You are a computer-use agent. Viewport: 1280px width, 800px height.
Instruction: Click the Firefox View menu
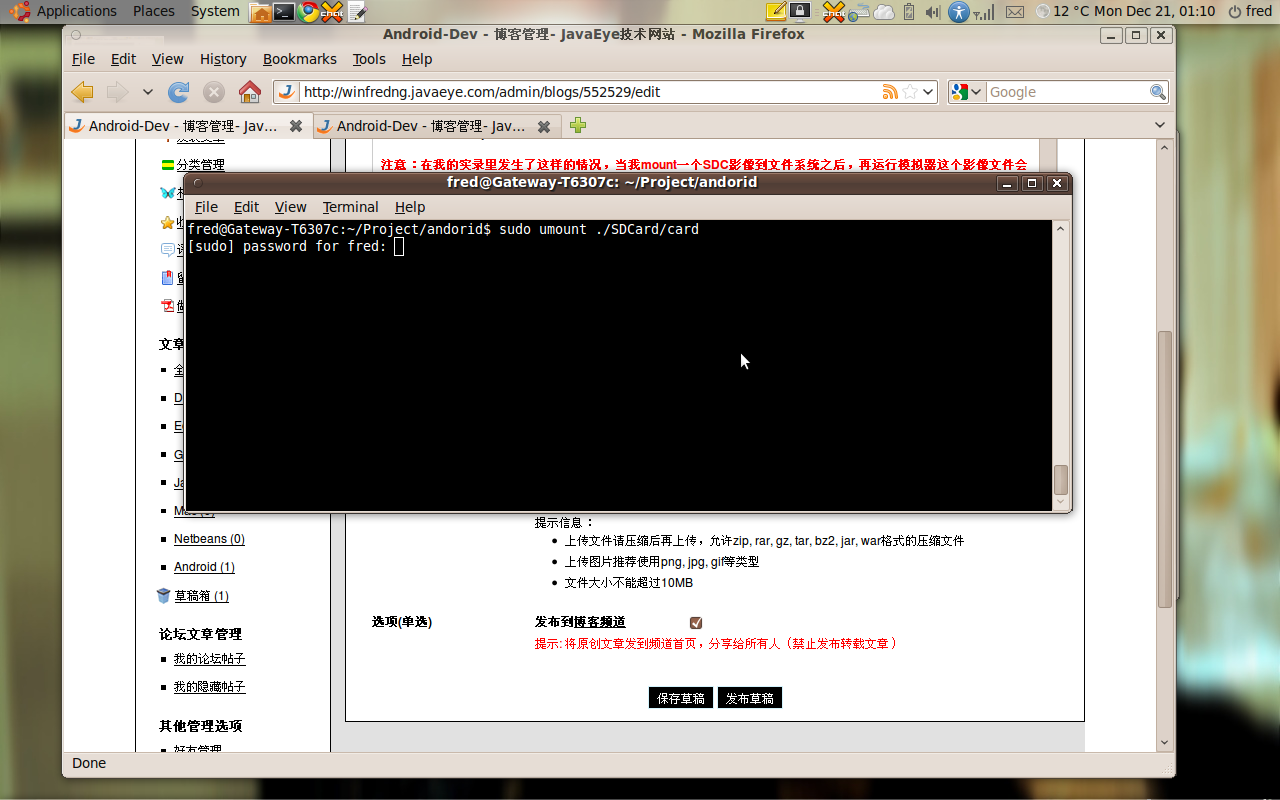167,59
